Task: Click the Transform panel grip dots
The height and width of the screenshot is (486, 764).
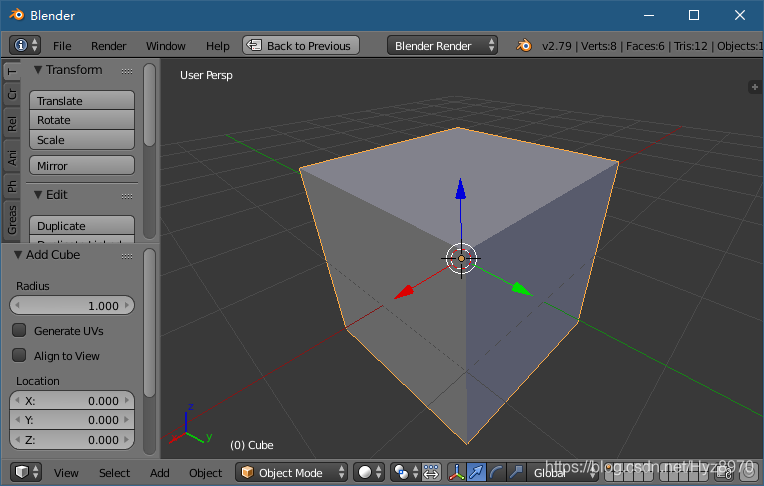Action: (x=127, y=71)
